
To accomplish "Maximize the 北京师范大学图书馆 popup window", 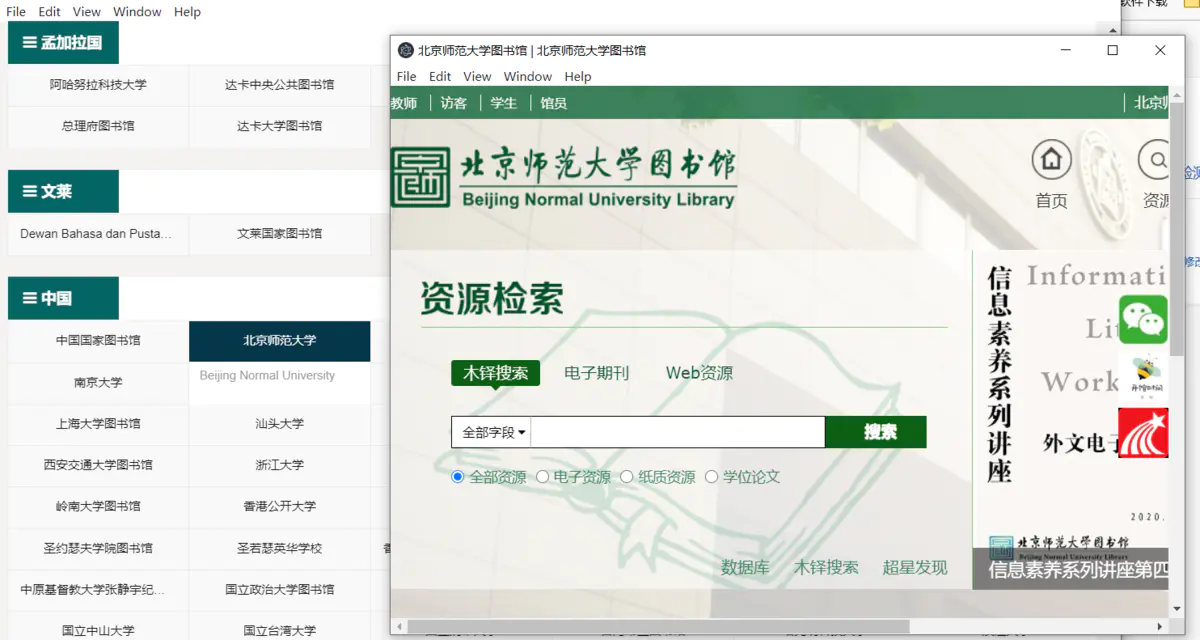I will pos(1112,50).
